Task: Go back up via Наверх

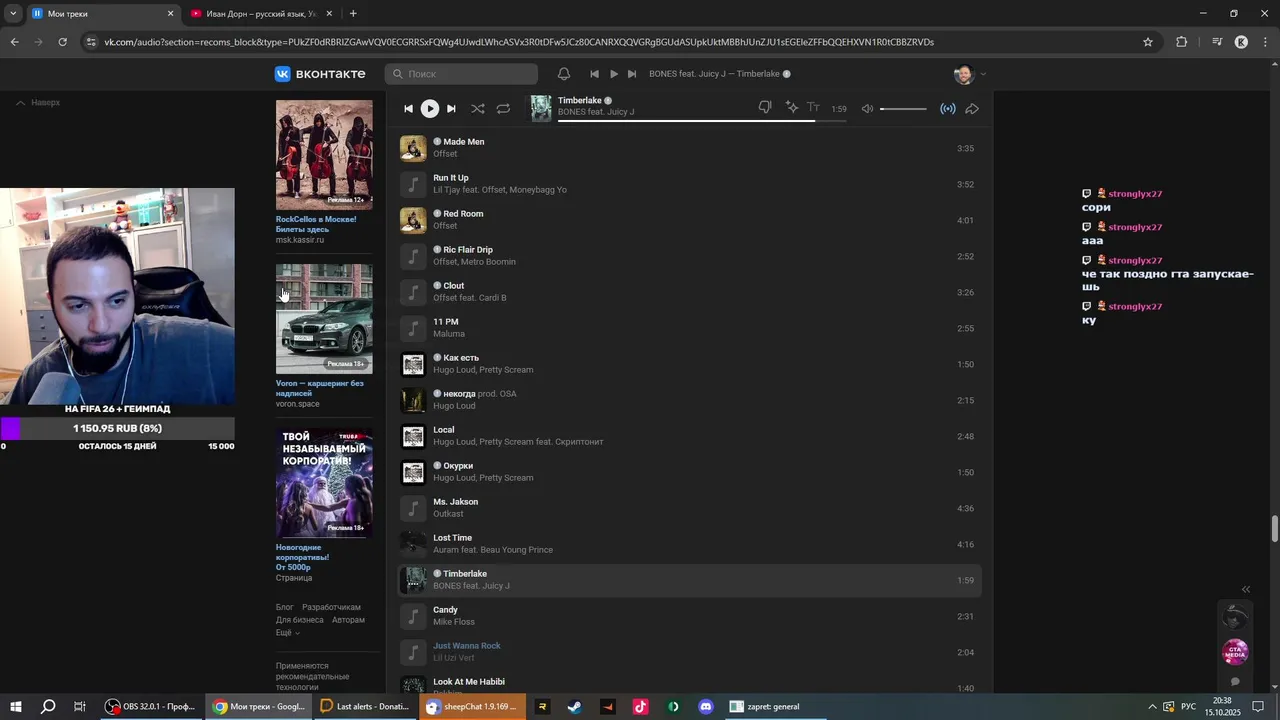Action: (37, 102)
